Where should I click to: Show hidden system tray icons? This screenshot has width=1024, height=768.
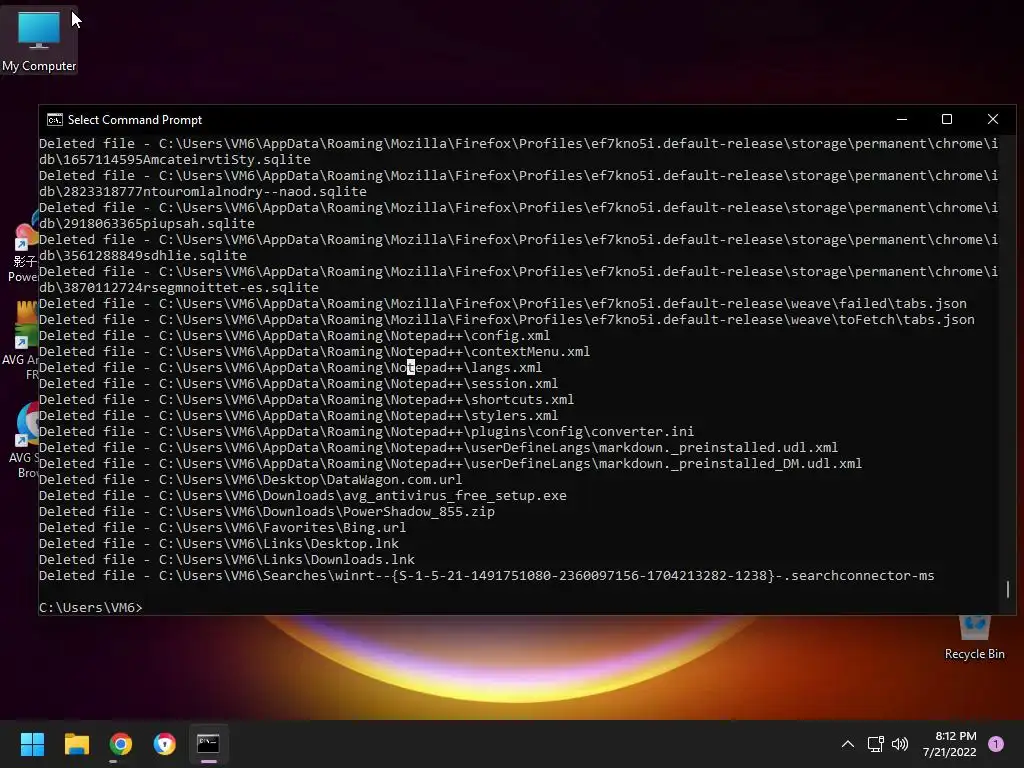click(x=848, y=744)
